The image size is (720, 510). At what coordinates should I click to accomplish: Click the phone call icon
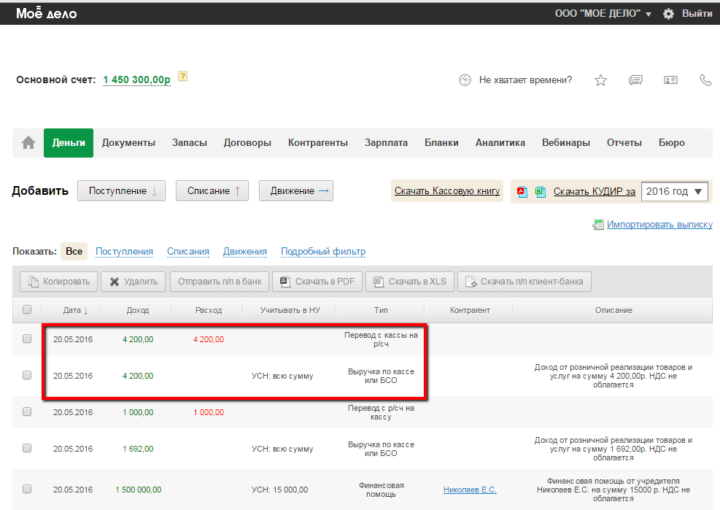(705, 80)
